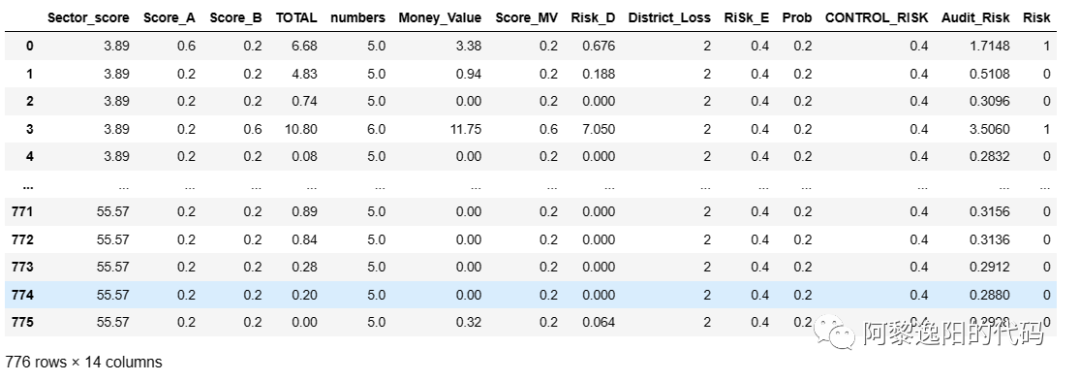The height and width of the screenshot is (381, 1080).
Task: Click the 776 rows × 14 columns summary
Action: pyautogui.click(x=83, y=362)
